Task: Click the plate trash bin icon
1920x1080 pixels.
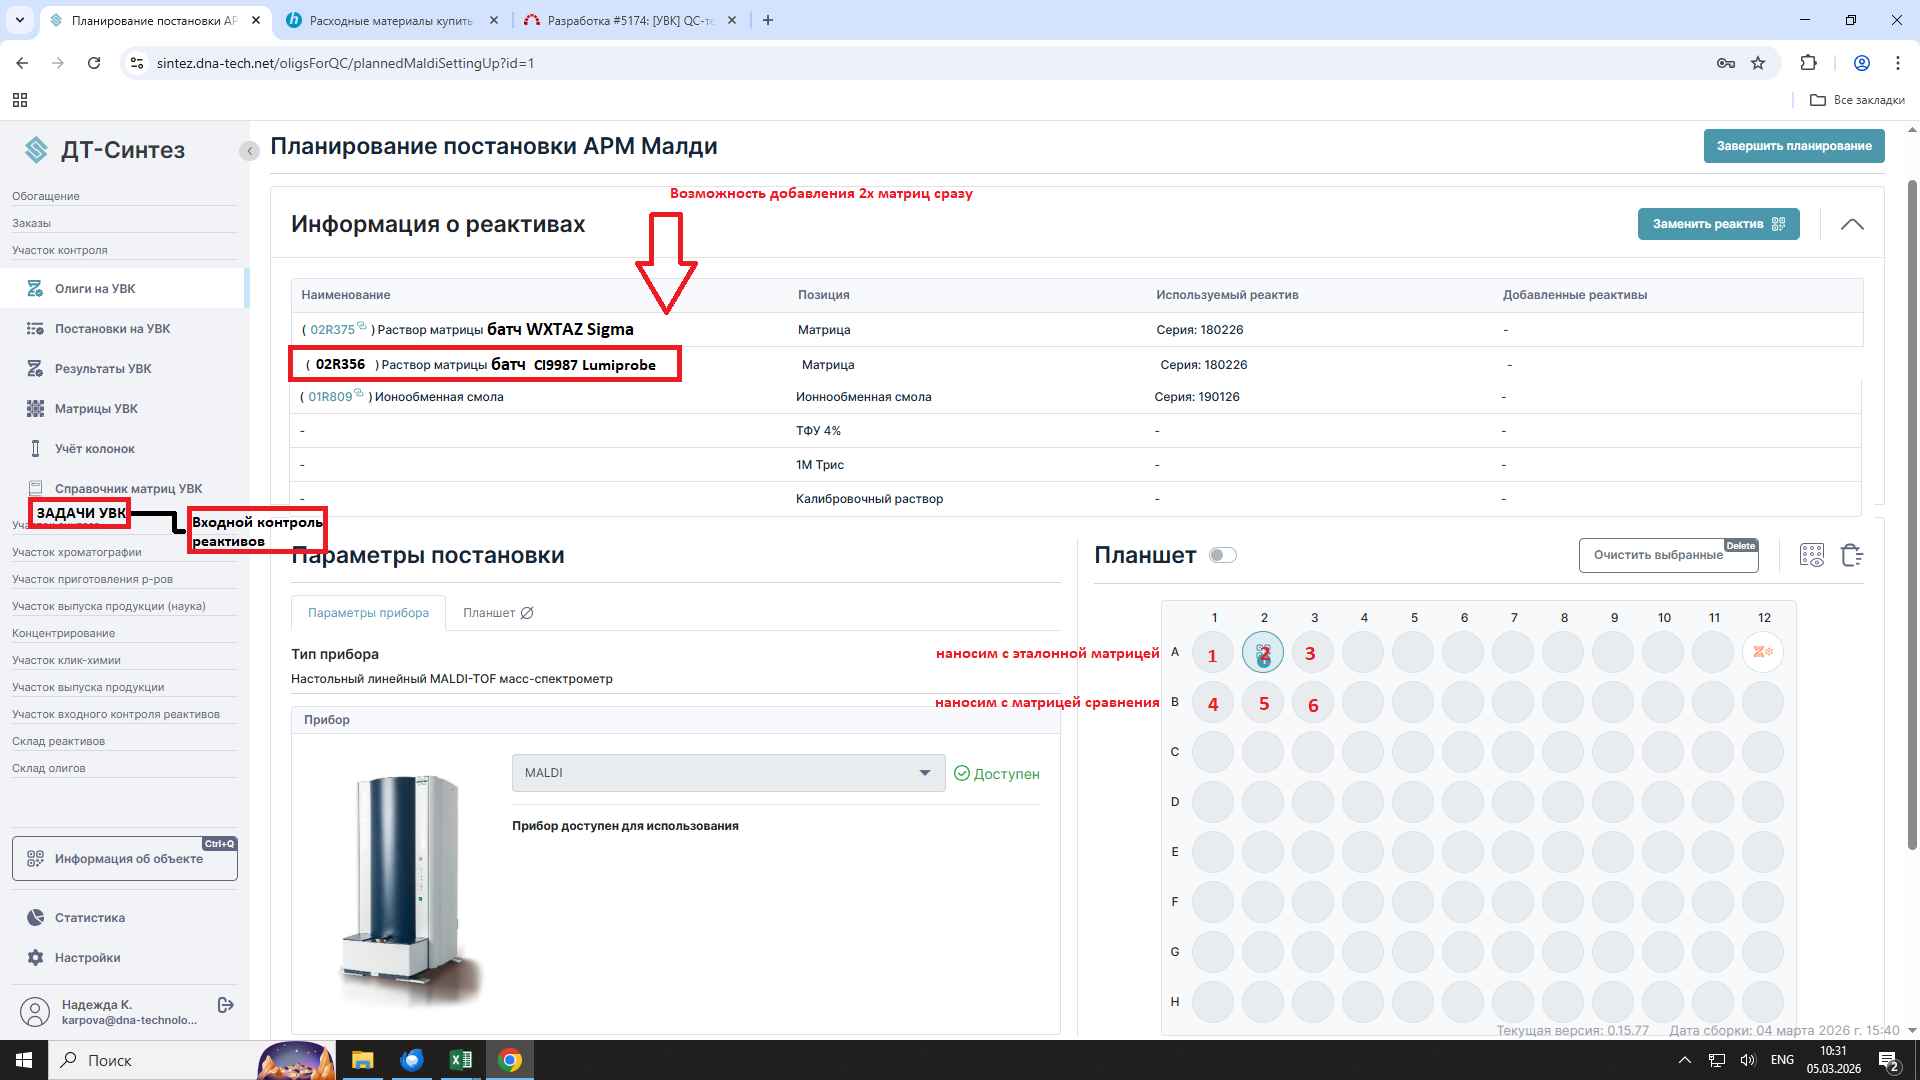Action: coord(1851,555)
